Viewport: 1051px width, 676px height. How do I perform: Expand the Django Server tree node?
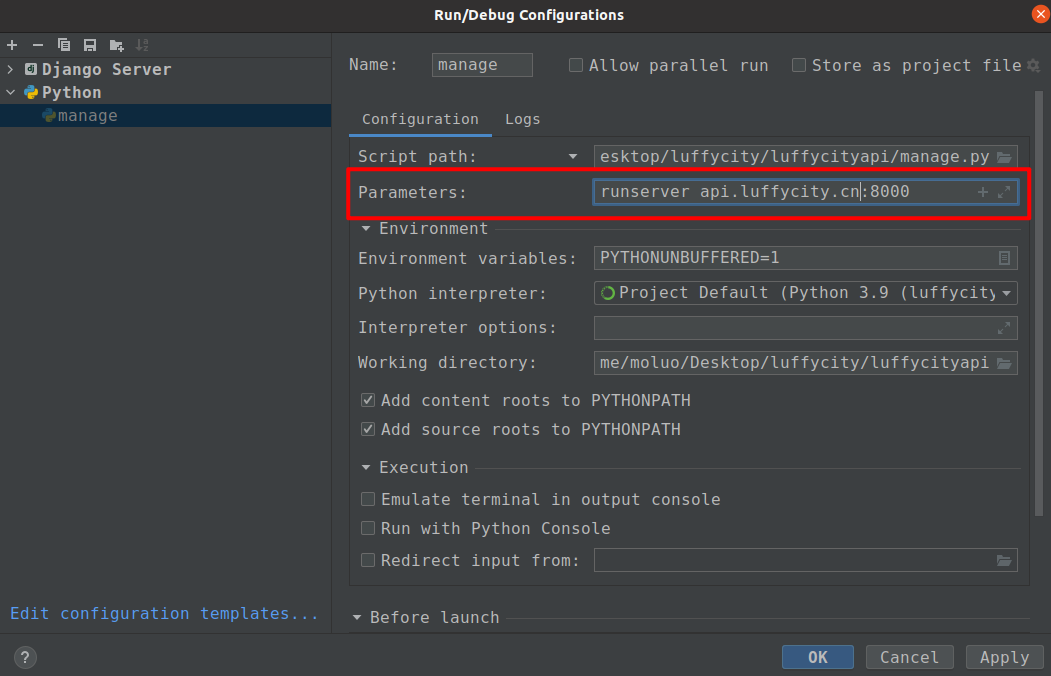point(11,69)
